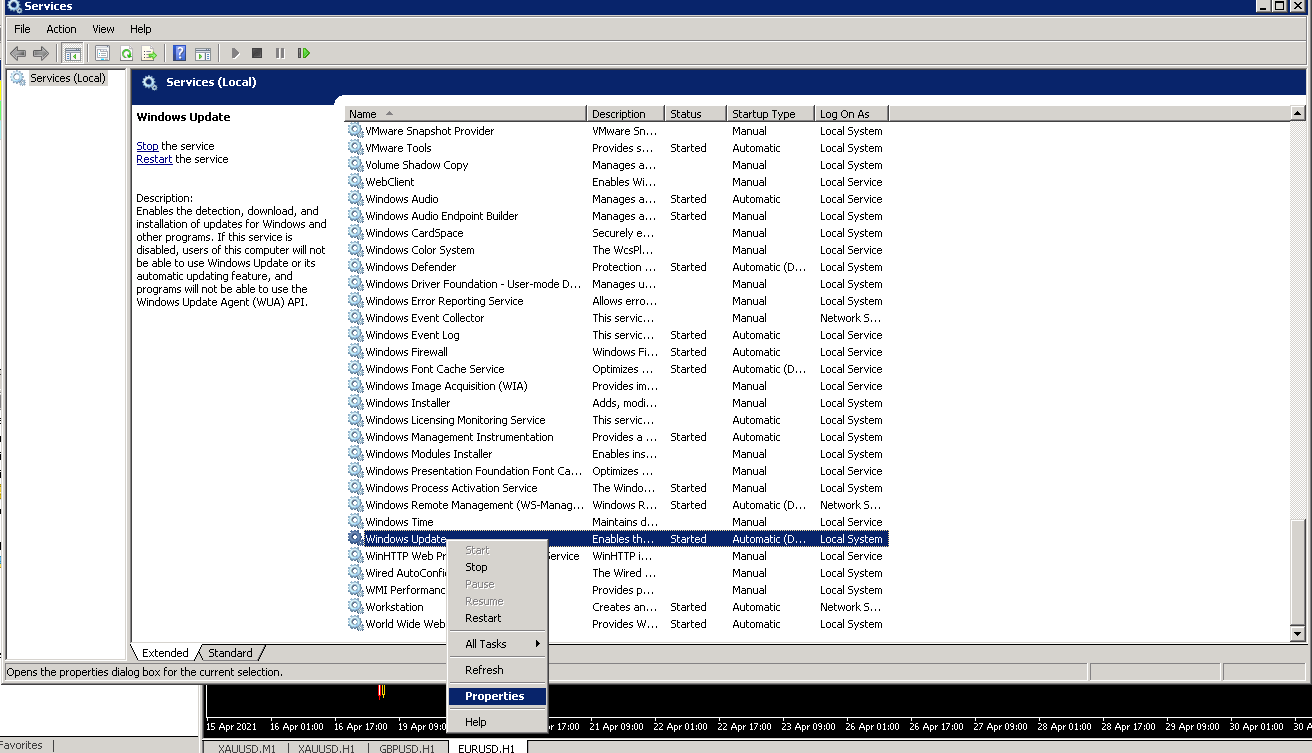Open the Action menu
The image size is (1312, 753).
coord(61,29)
